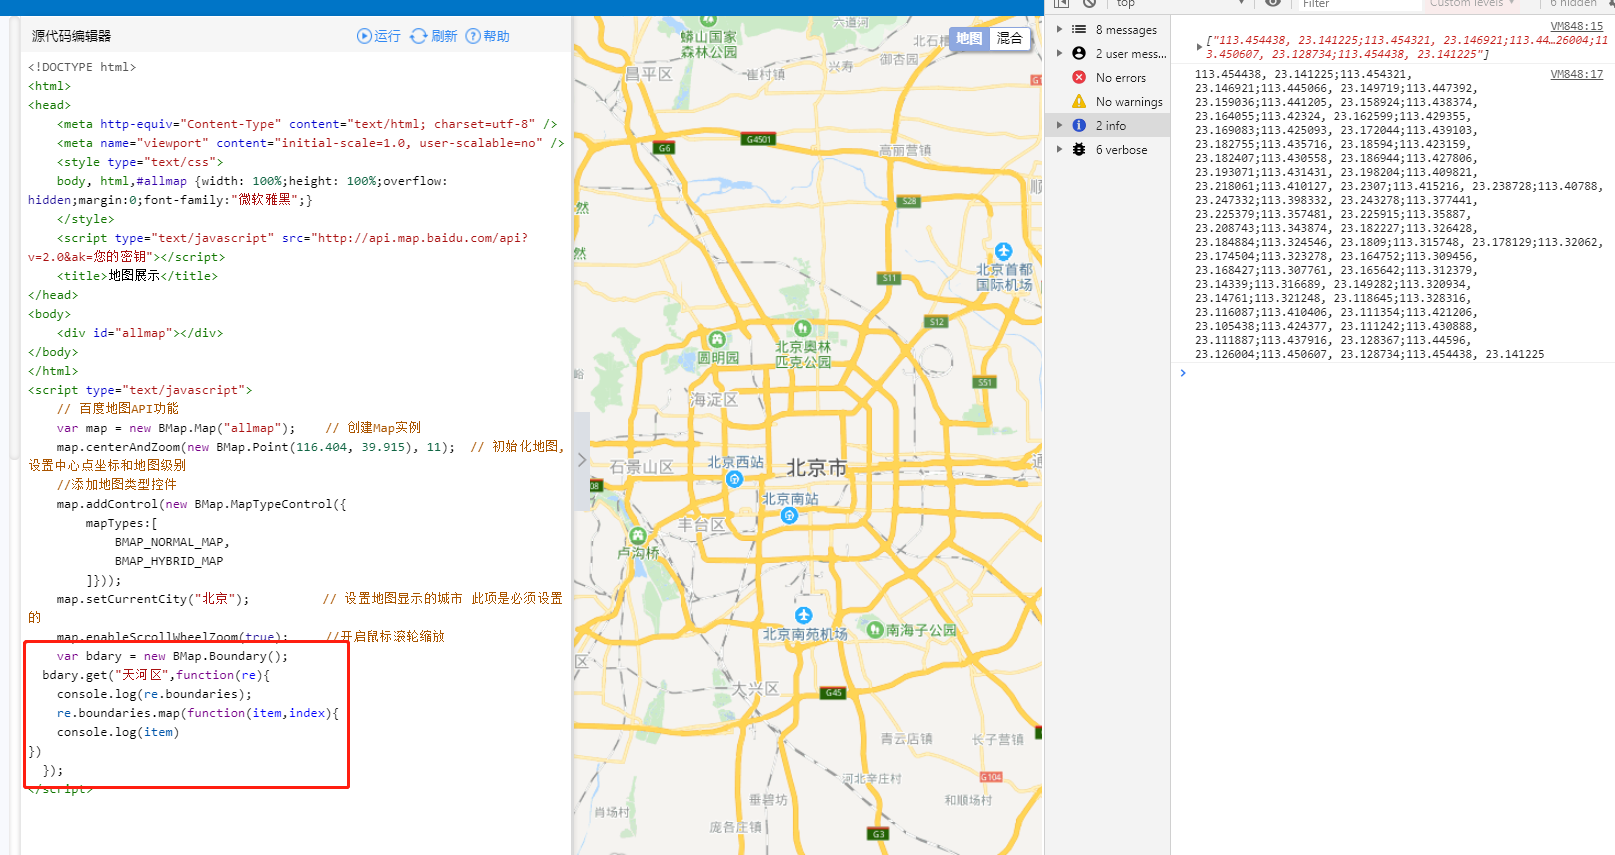Click the clear console icon

coord(1089,3)
